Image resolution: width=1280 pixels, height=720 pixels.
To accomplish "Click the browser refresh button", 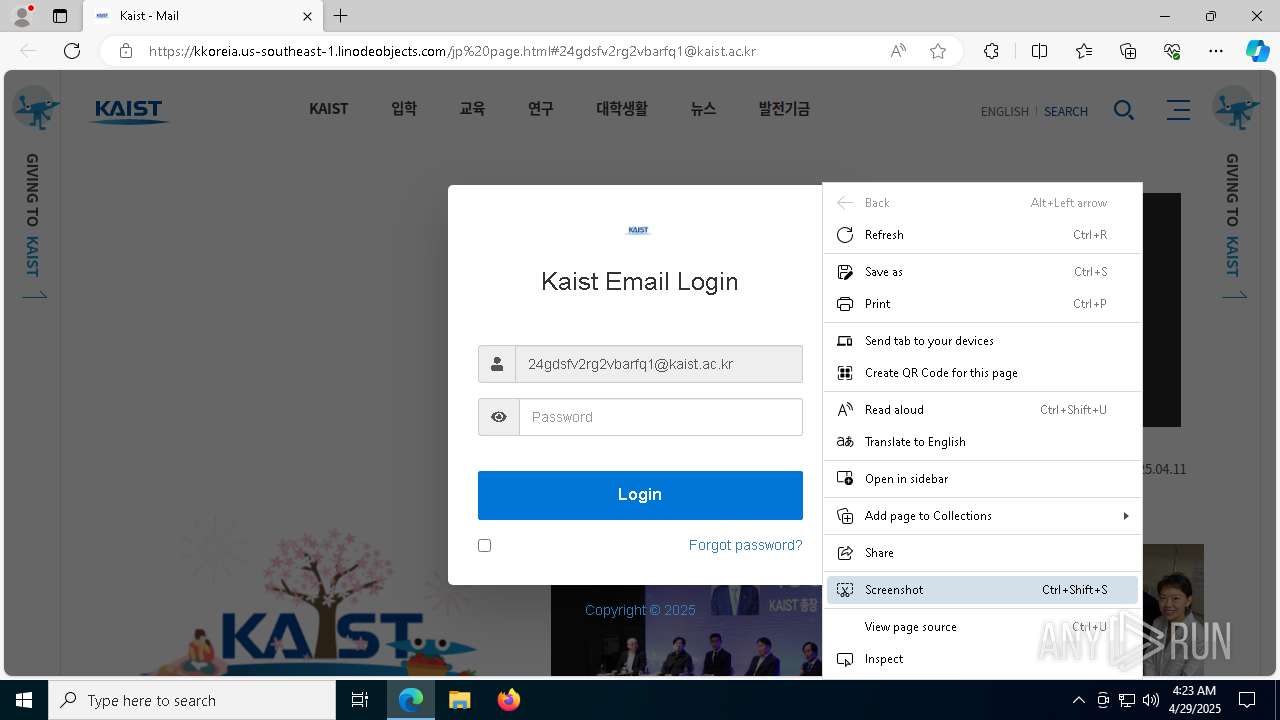I will click(x=72, y=51).
